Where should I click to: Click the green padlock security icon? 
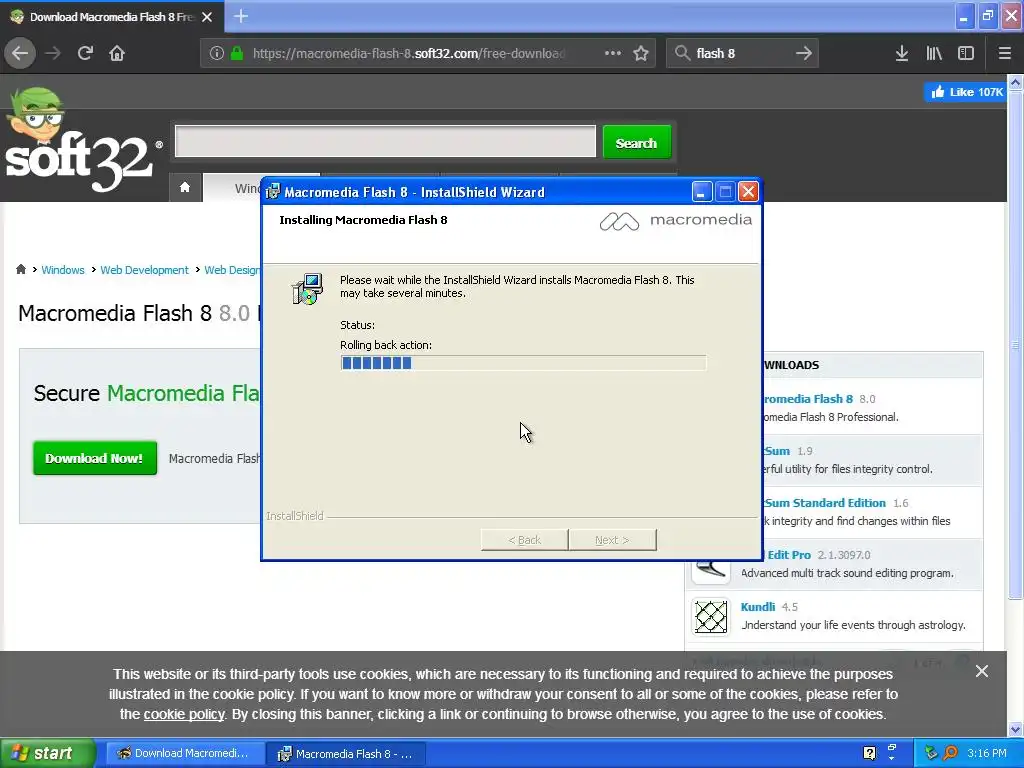click(x=237, y=54)
